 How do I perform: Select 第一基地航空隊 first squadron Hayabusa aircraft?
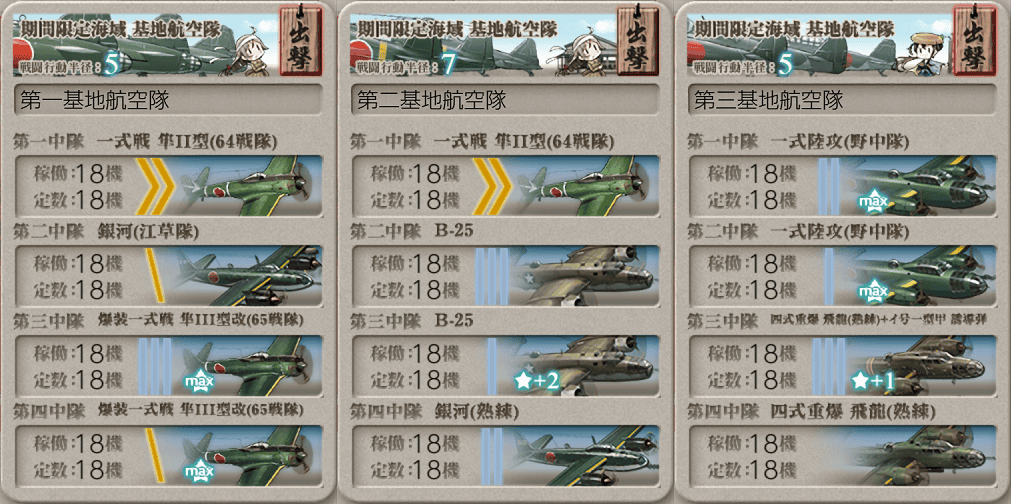[x=248, y=186]
